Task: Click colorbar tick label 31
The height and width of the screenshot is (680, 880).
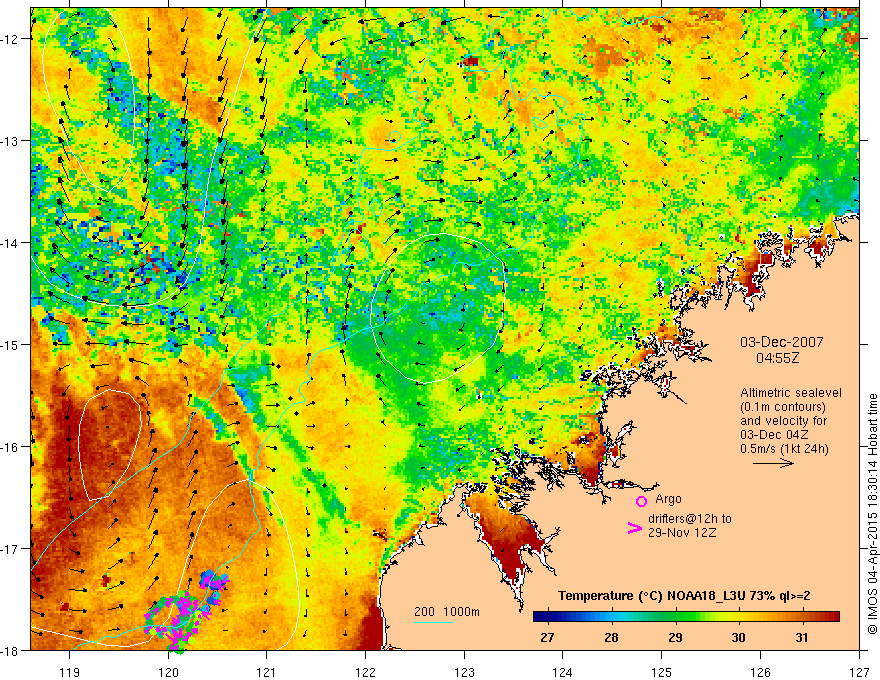Action: pyautogui.click(x=802, y=637)
